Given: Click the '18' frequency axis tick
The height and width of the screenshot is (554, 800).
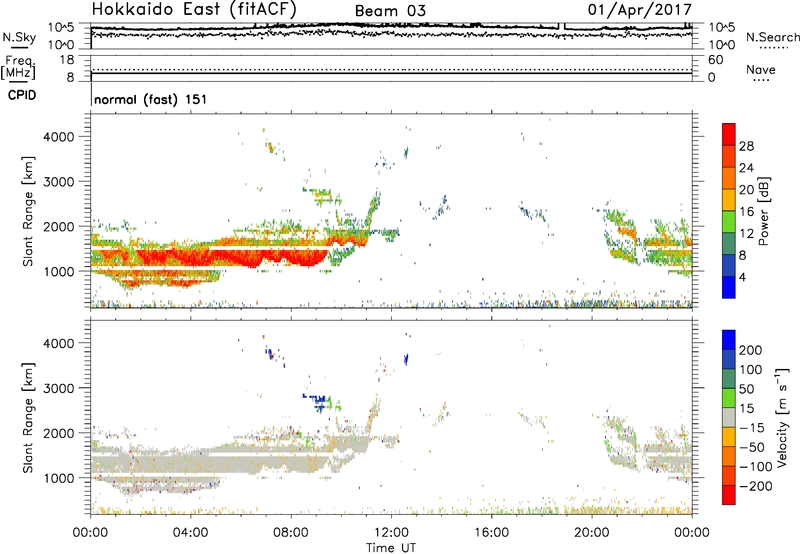Looking at the screenshot, I should pyautogui.click(x=67, y=60).
